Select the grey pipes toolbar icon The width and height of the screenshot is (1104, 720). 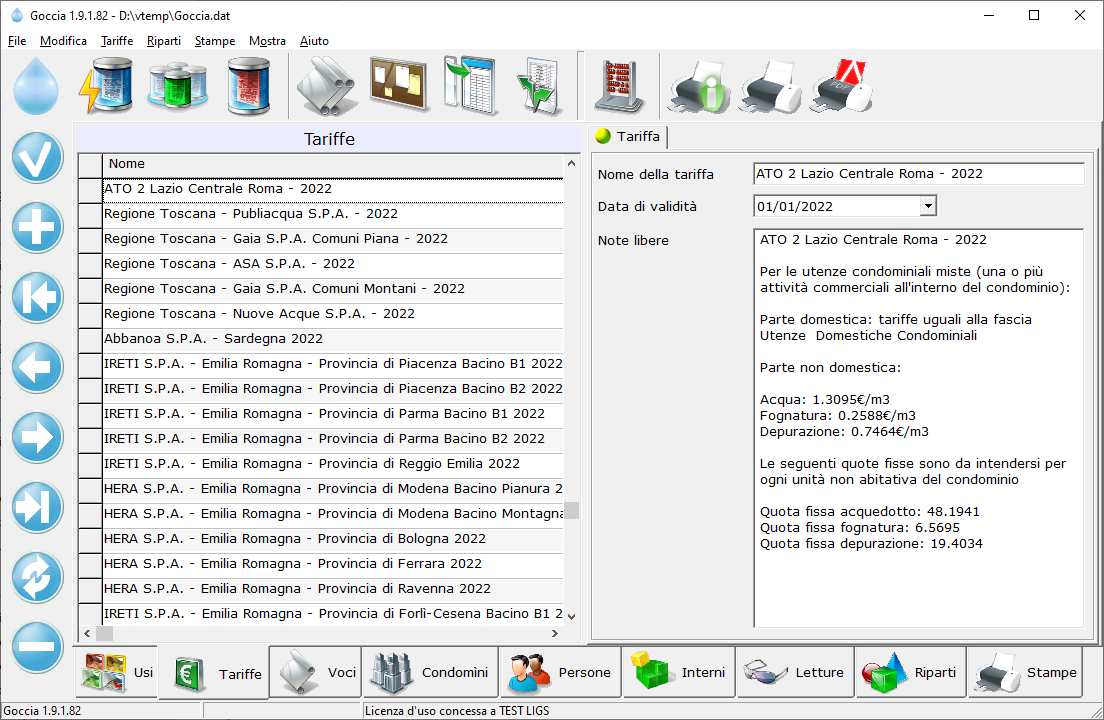click(x=327, y=87)
